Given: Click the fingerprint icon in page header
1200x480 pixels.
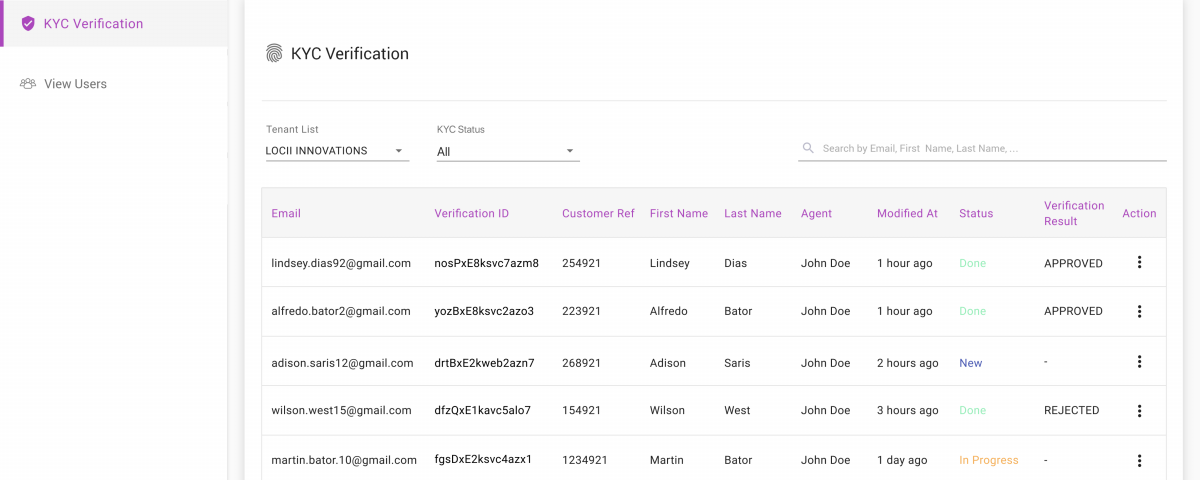Looking at the screenshot, I should 274,54.
